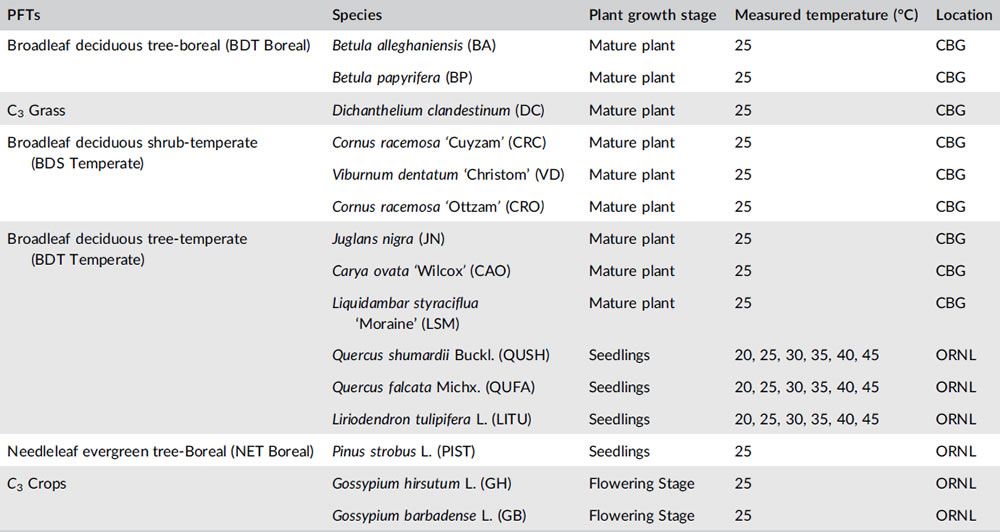Viewport: 1000px width, 532px height.
Task: Click the Location column header
Action: (964, 15)
